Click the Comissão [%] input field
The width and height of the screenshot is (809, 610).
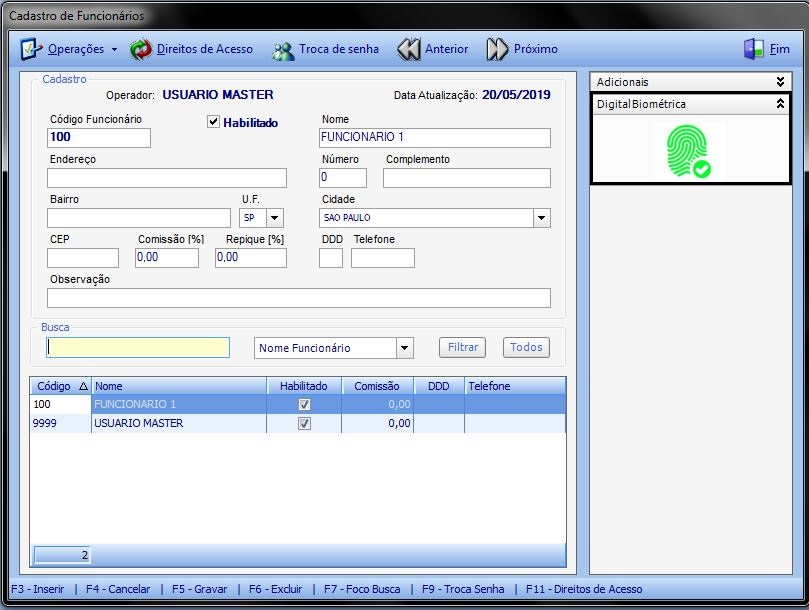pyautogui.click(x=167, y=258)
